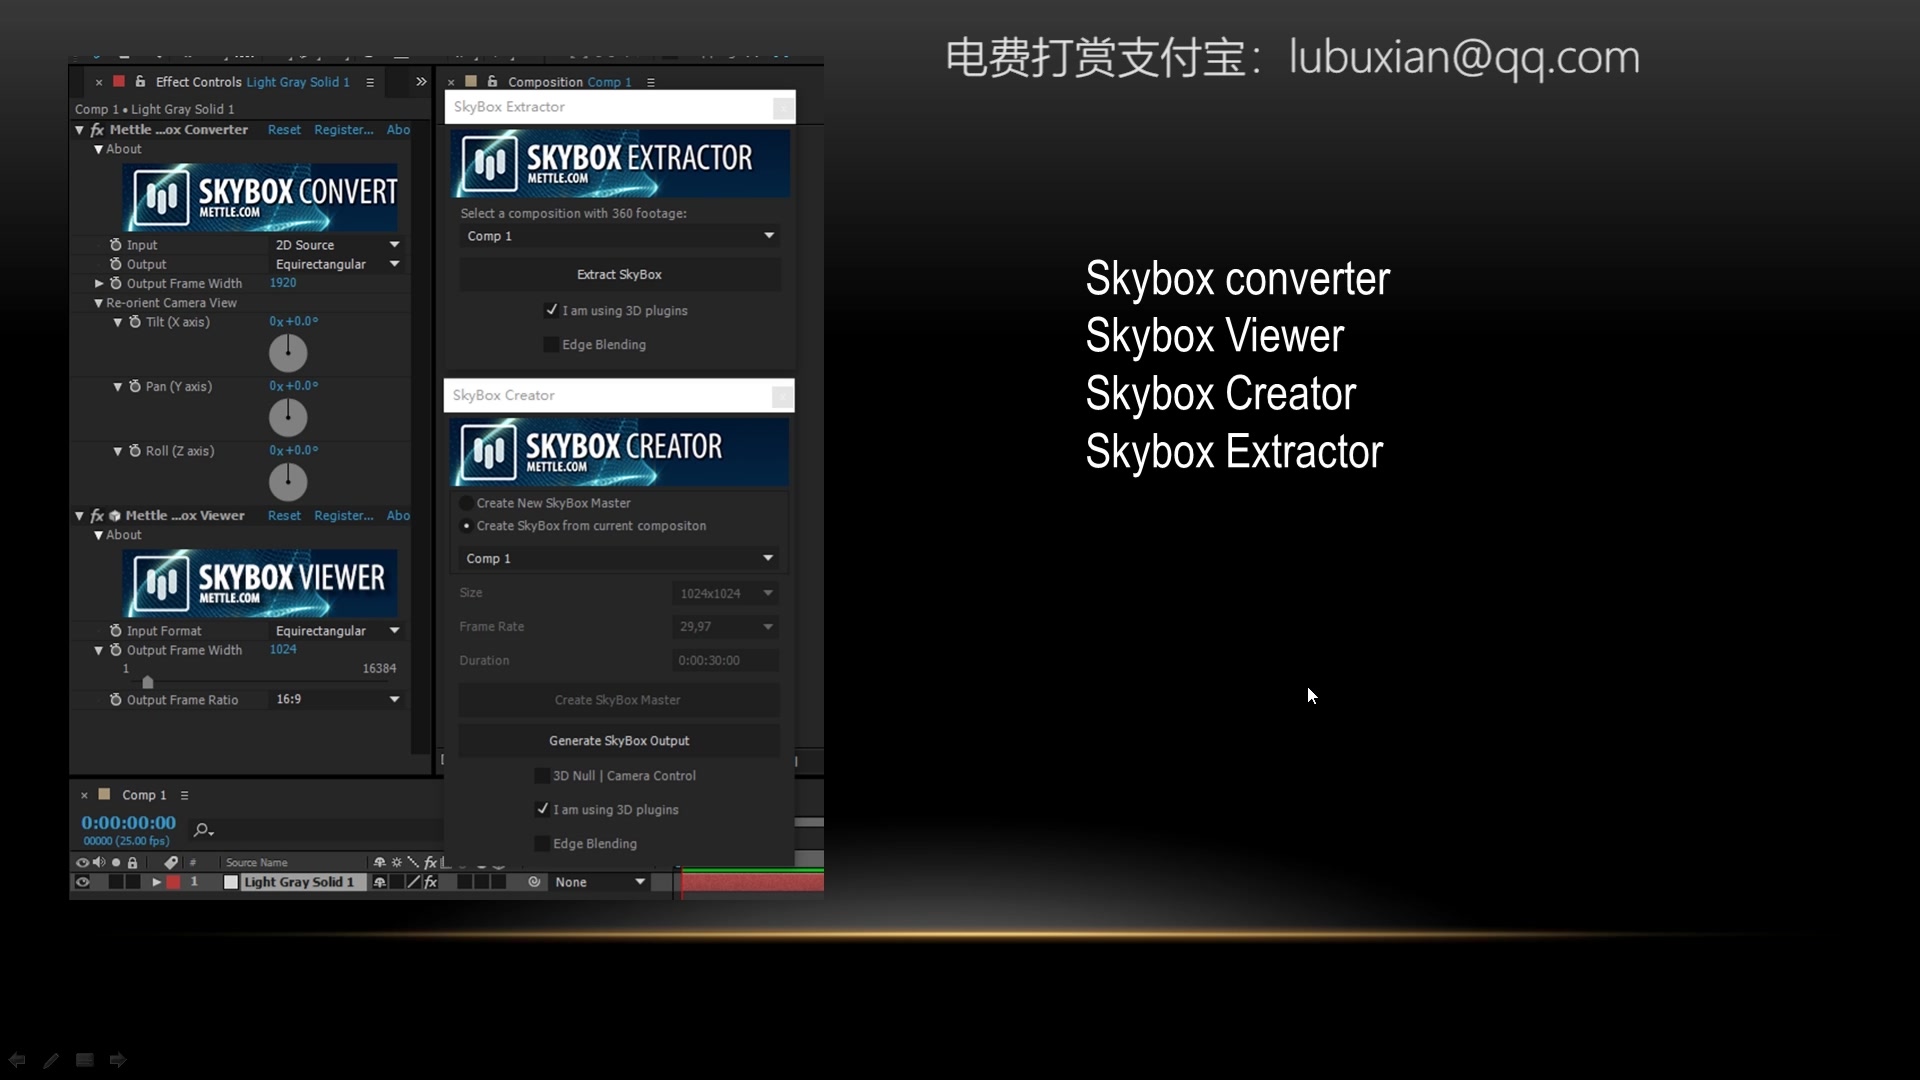1920x1080 pixels.
Task: Toggle the Output stopwatch in Converter effect
Action: (x=116, y=264)
